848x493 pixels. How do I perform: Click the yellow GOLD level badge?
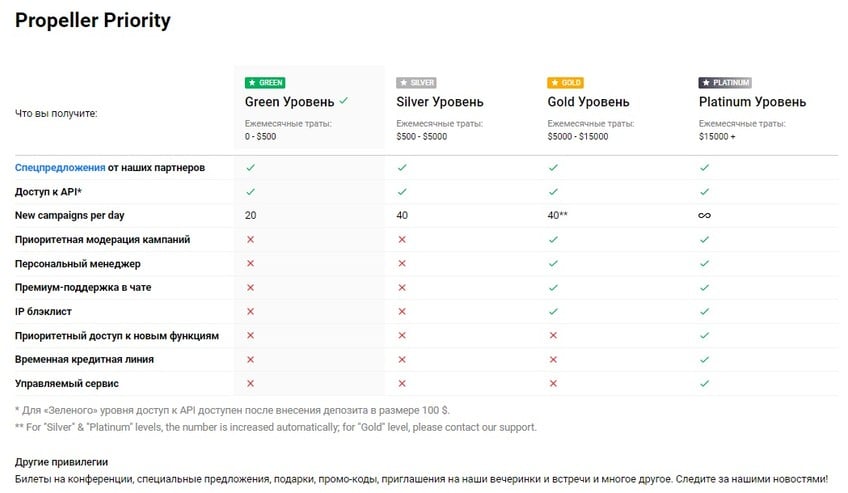pyautogui.click(x=565, y=83)
